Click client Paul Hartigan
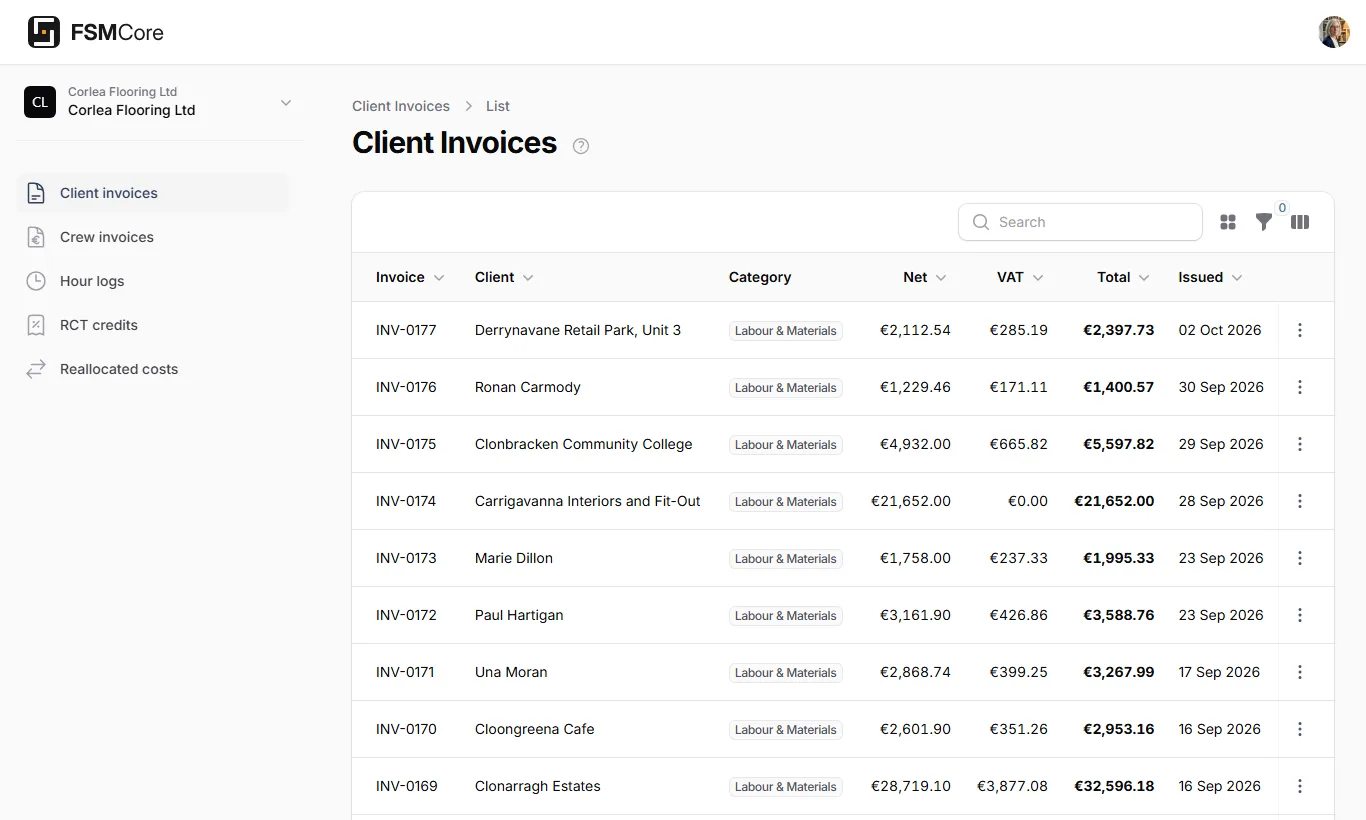1366x820 pixels. [x=519, y=615]
